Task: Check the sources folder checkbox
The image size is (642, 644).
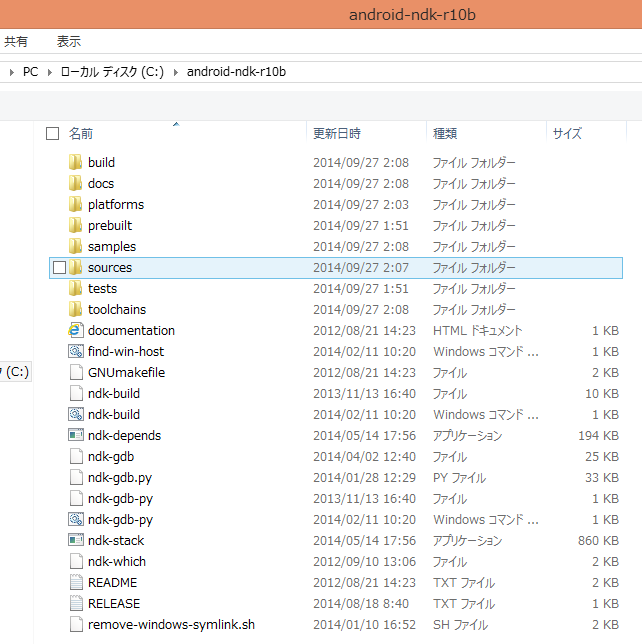Action: click(x=60, y=267)
